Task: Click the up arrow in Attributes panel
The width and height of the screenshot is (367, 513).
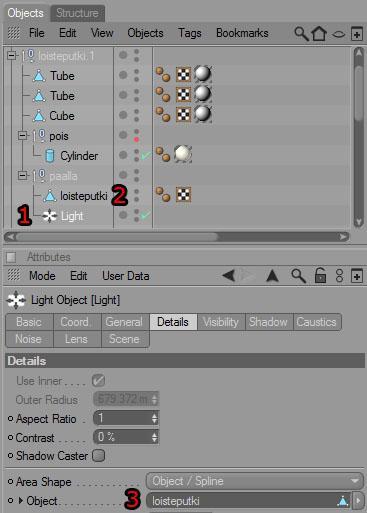Action: click(x=272, y=276)
